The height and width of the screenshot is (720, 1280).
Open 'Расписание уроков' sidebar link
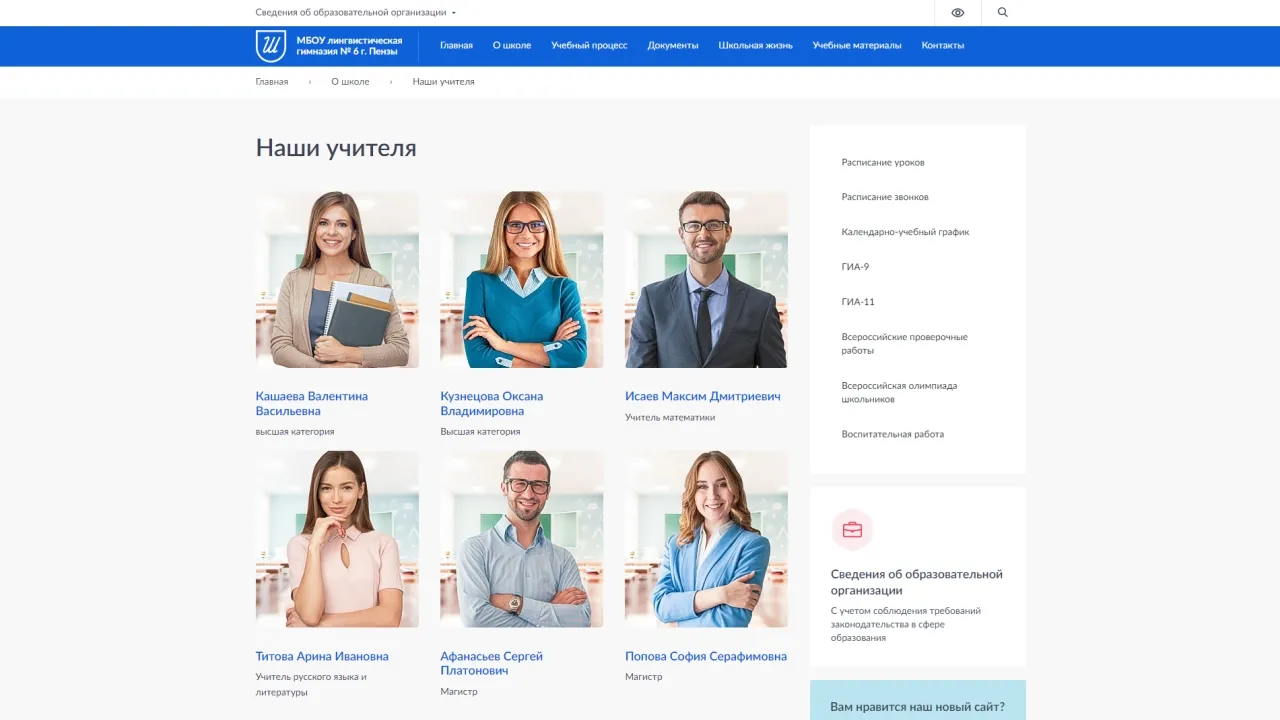tap(883, 162)
